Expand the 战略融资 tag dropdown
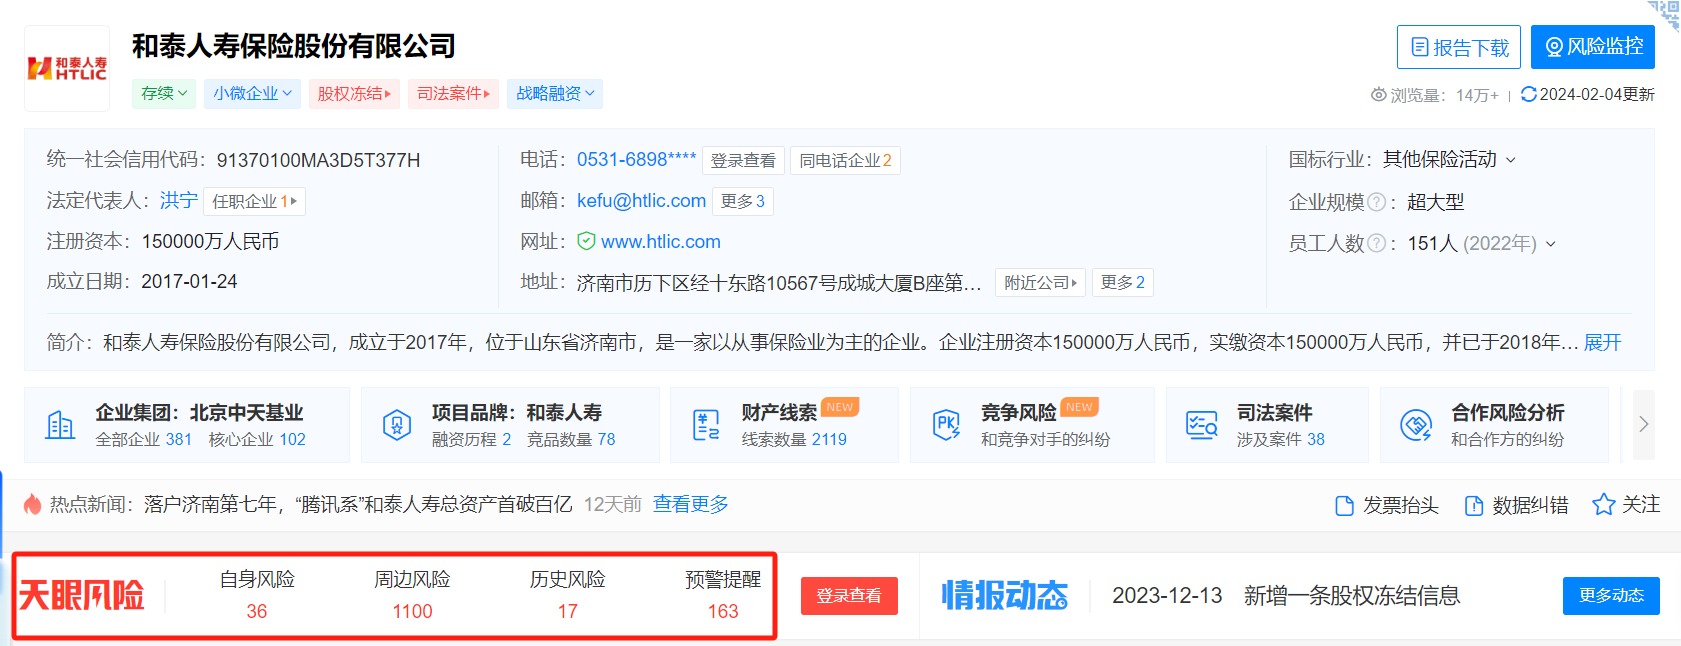The image size is (1681, 646). [x=555, y=93]
